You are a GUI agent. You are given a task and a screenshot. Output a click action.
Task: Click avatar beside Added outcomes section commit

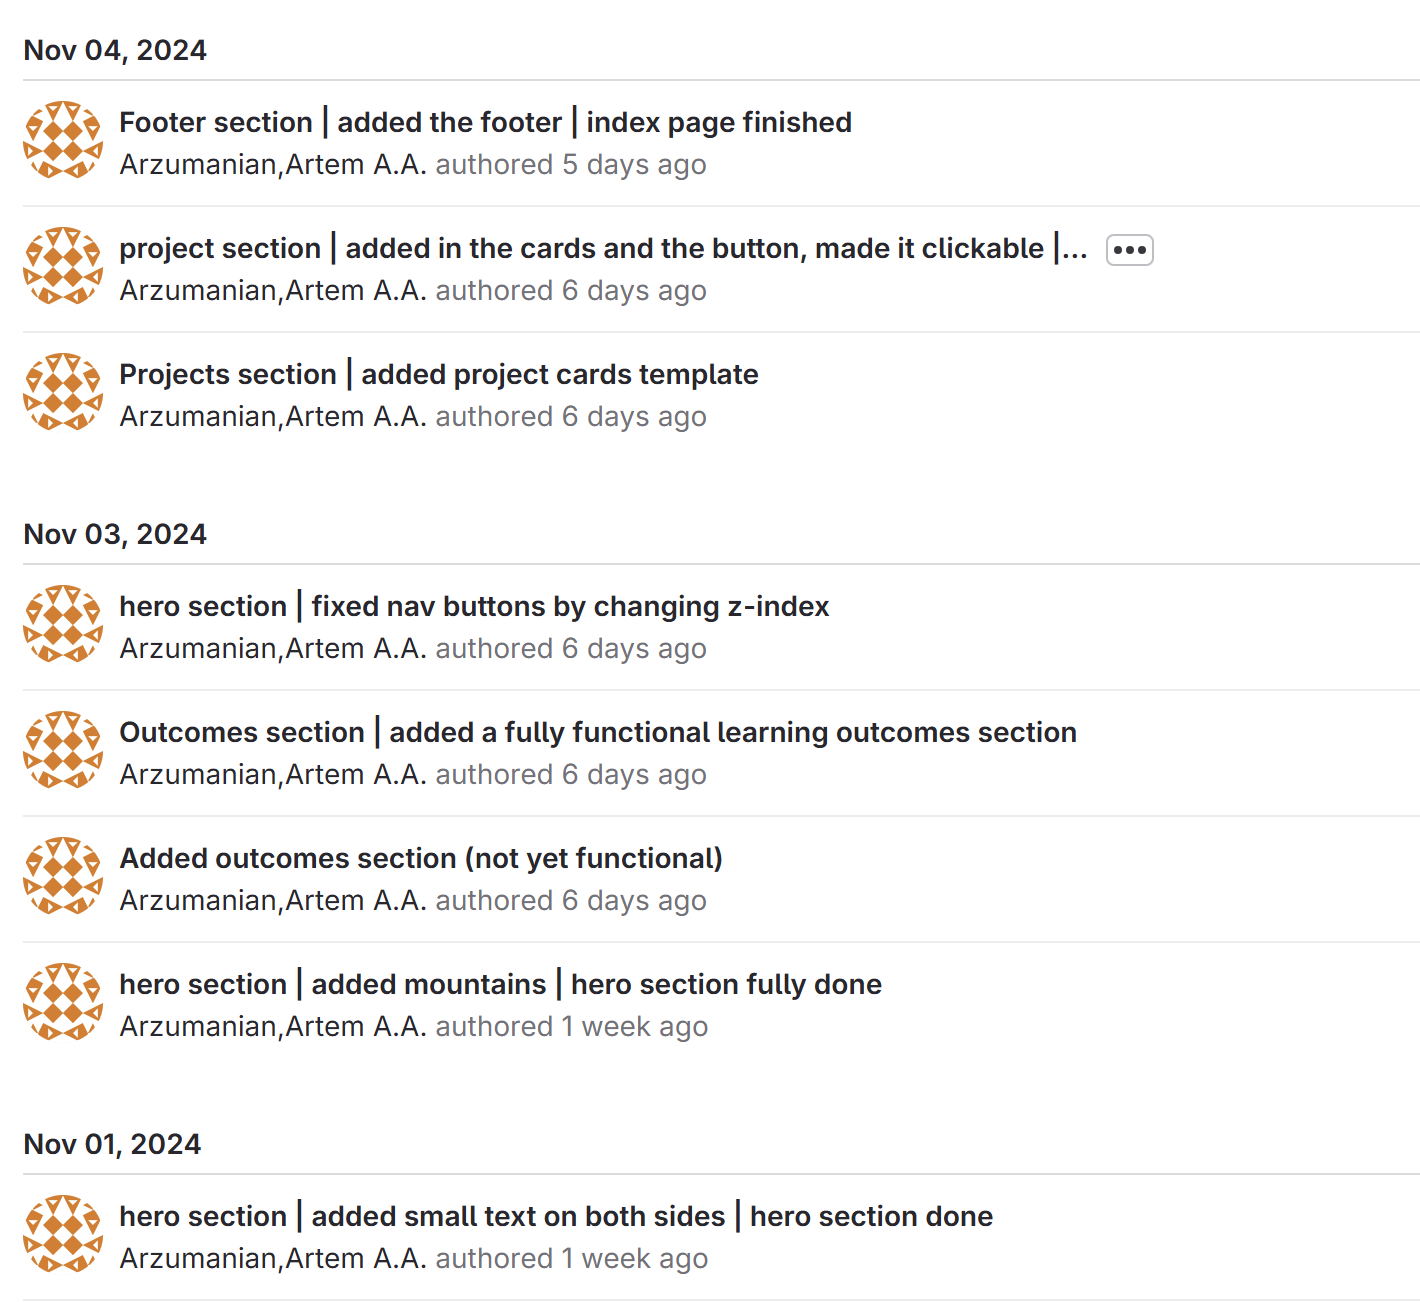63,876
